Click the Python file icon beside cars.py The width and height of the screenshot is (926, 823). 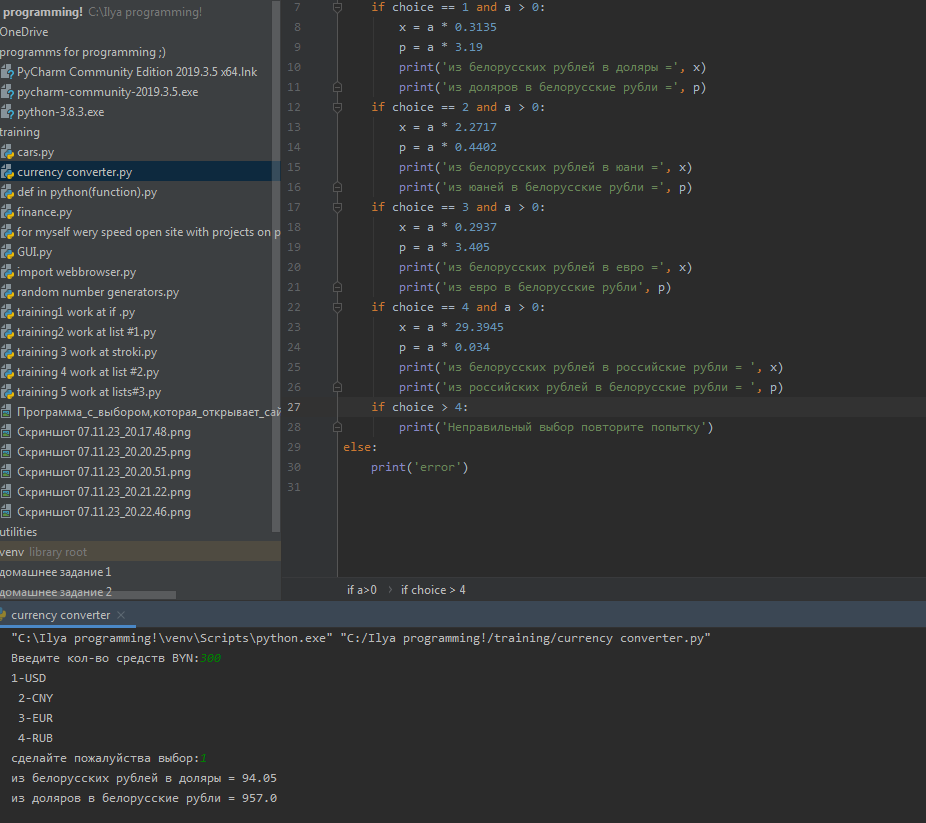click(x=7, y=152)
